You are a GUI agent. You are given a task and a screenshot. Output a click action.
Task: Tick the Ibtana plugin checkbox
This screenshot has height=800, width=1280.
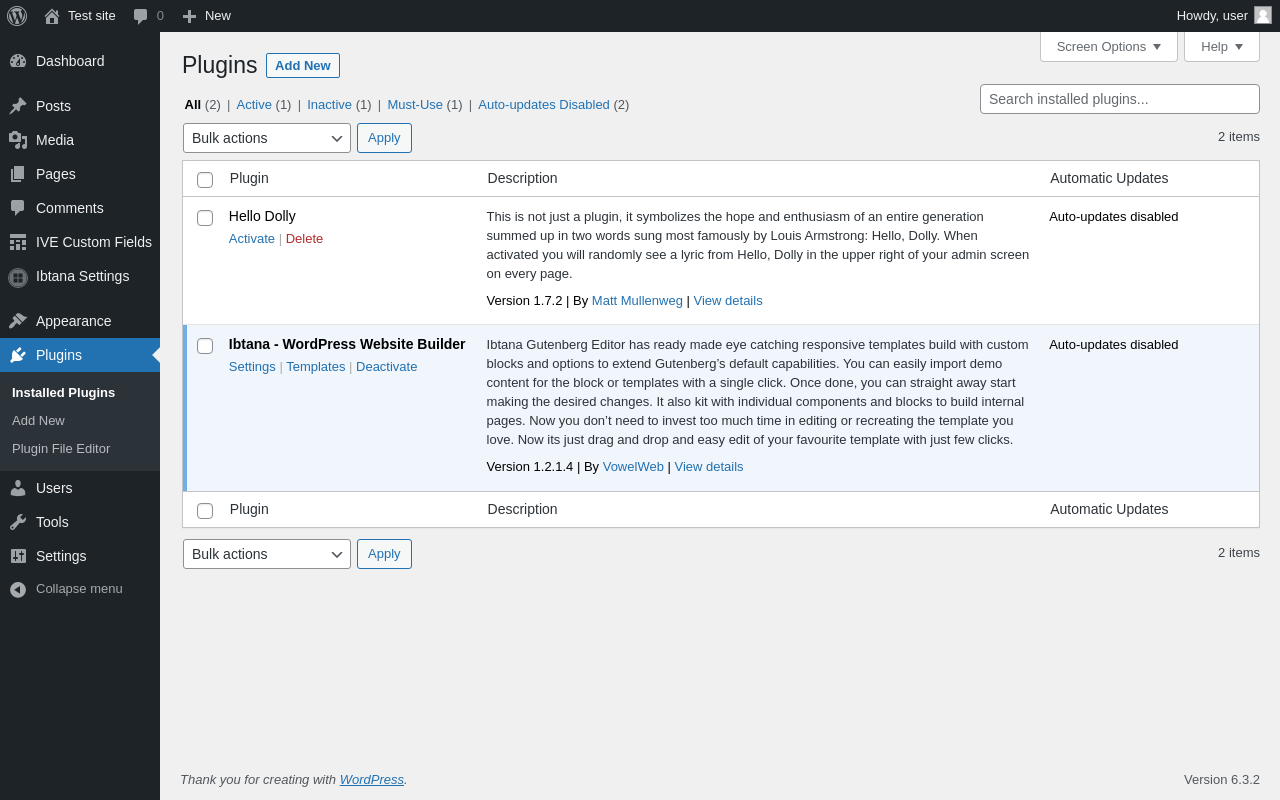click(205, 346)
